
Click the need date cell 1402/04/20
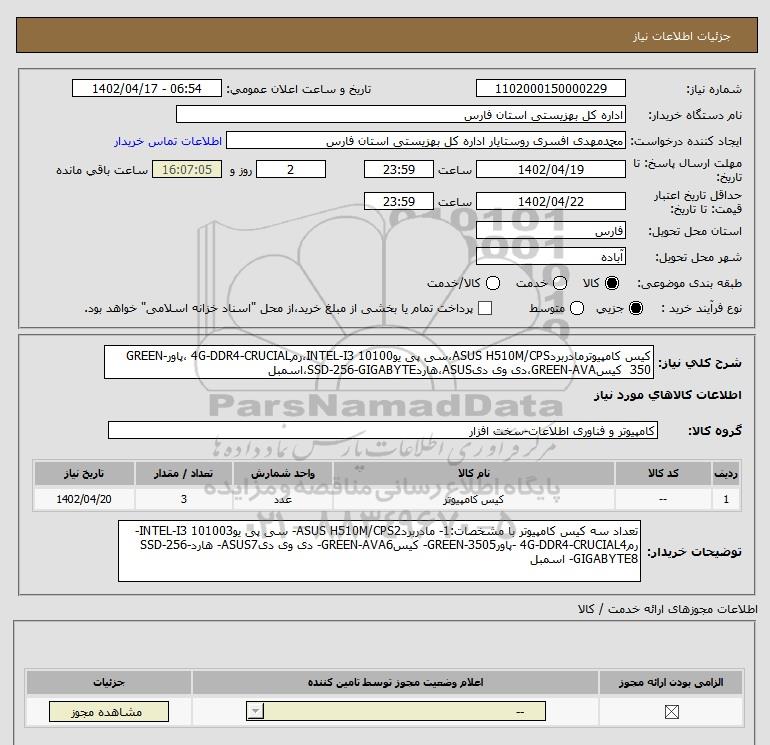[x=84, y=499]
